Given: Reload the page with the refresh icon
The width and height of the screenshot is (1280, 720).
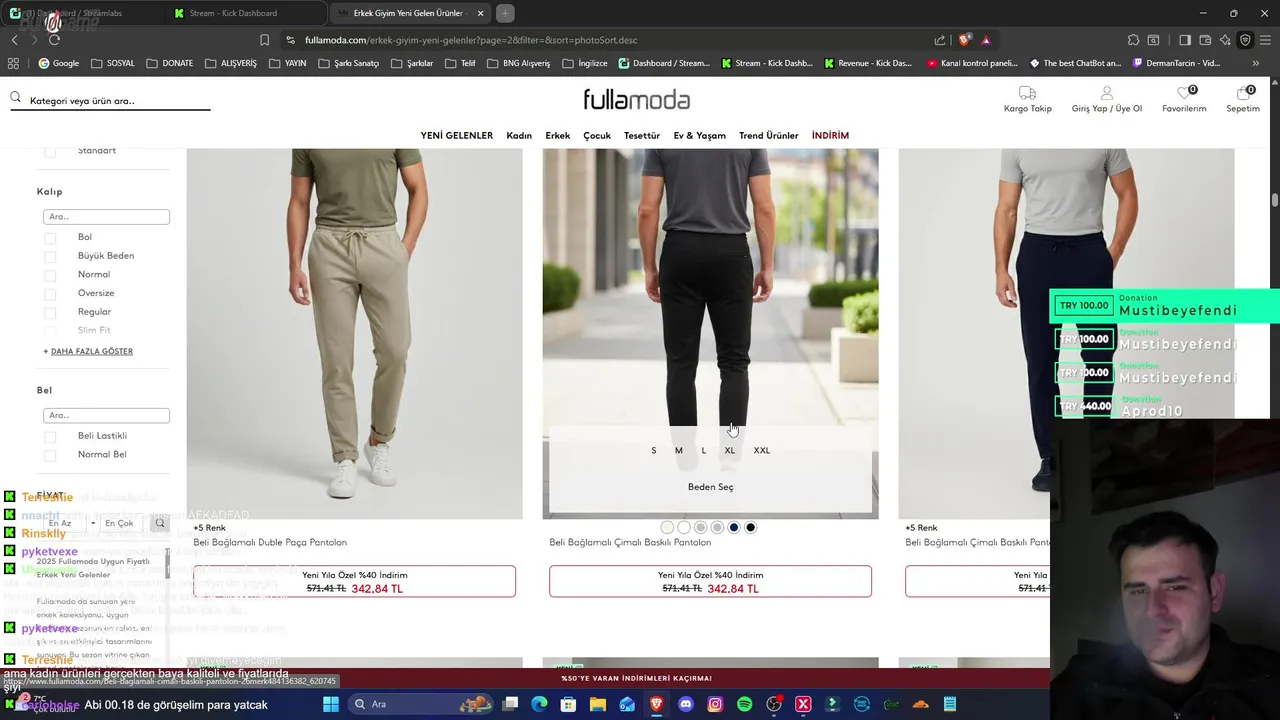Looking at the screenshot, I should pos(54,40).
